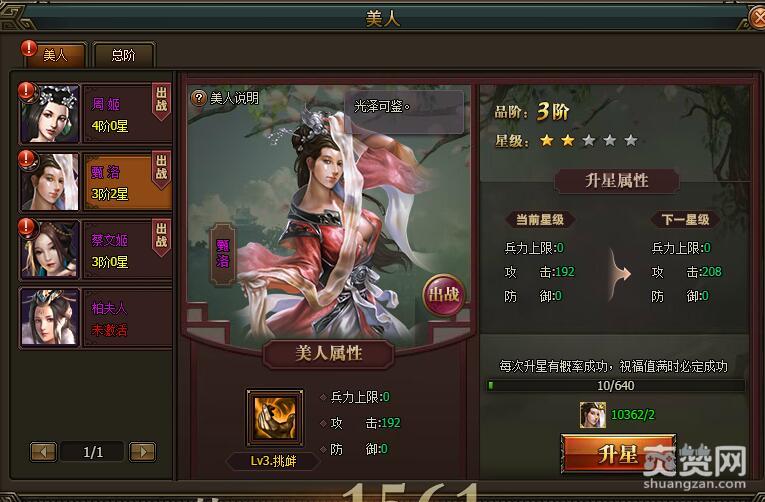The height and width of the screenshot is (502, 765).
Task: Click the upgrade material portrait icon beside 10362/2
Action: [x=593, y=415]
